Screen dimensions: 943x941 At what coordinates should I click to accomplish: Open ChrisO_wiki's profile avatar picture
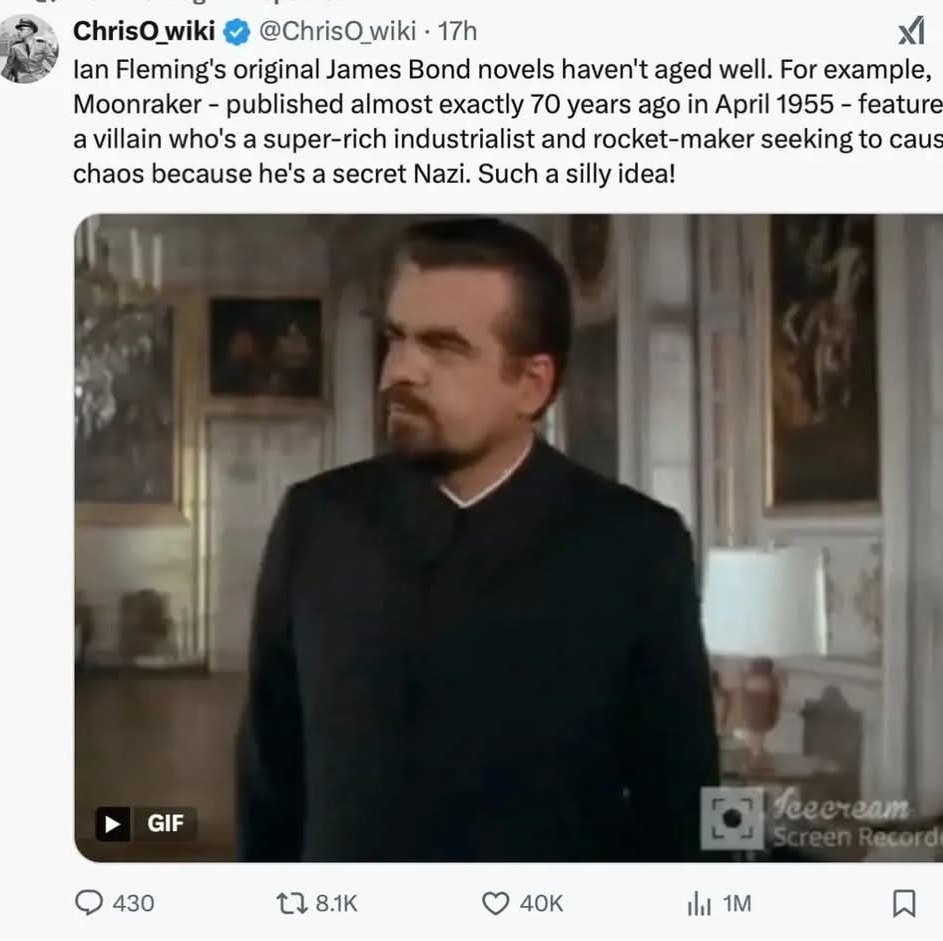(30, 48)
